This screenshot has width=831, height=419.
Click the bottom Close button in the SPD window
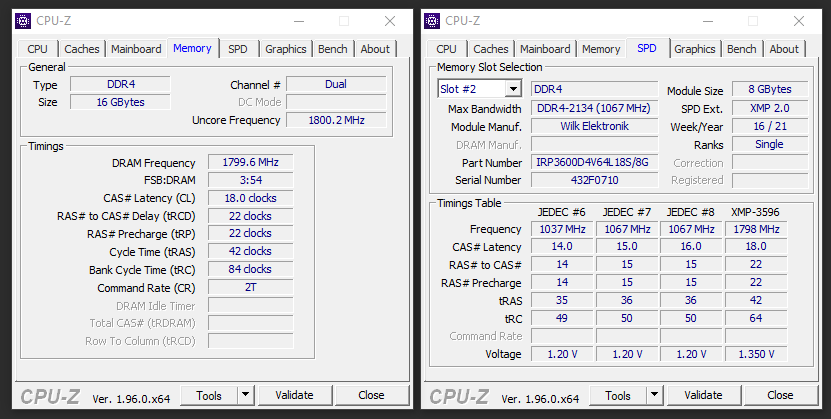pos(780,395)
